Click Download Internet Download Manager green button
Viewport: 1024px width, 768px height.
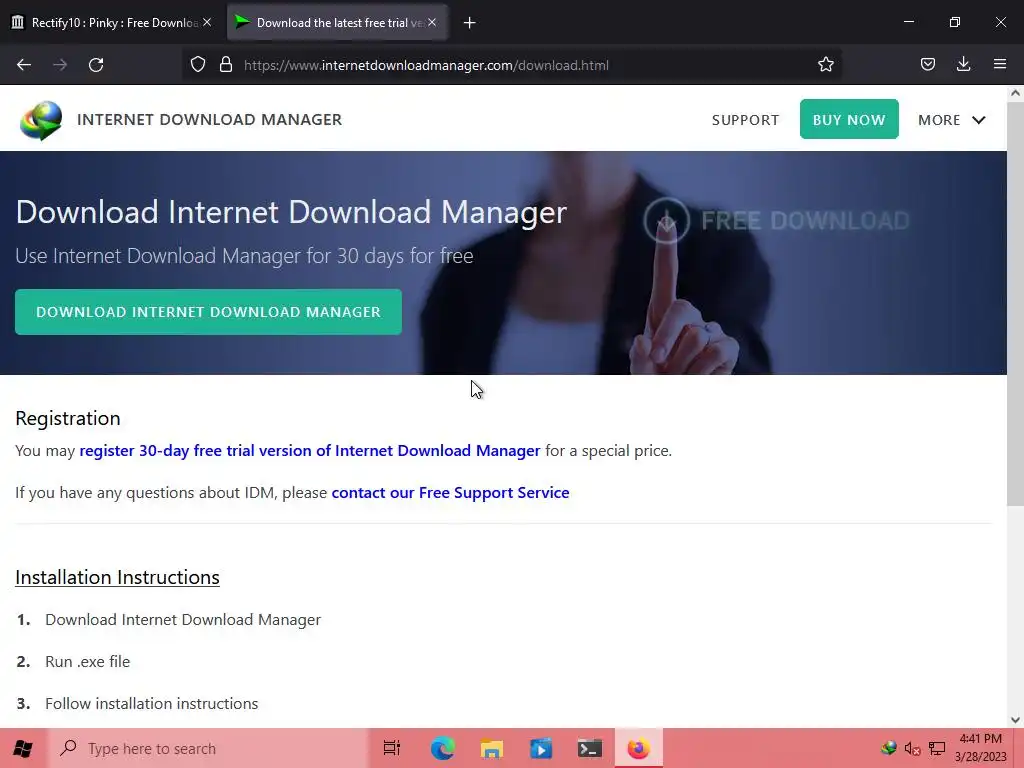(208, 312)
